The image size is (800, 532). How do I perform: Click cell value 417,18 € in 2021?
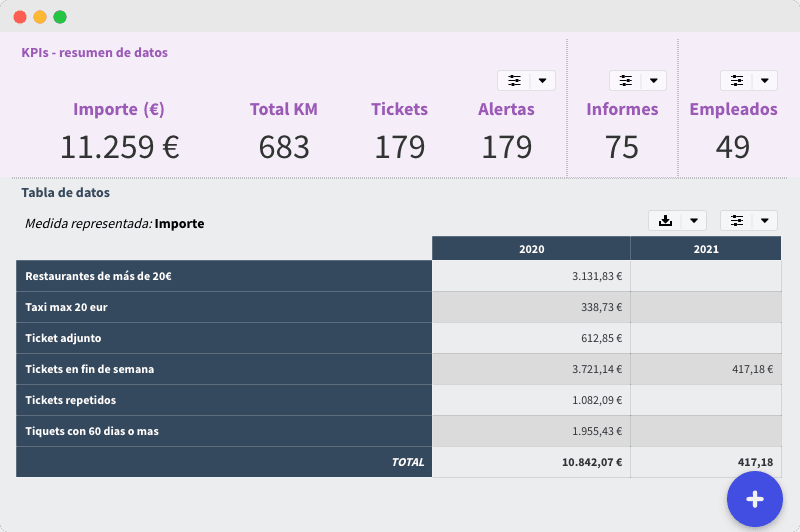[753, 369]
